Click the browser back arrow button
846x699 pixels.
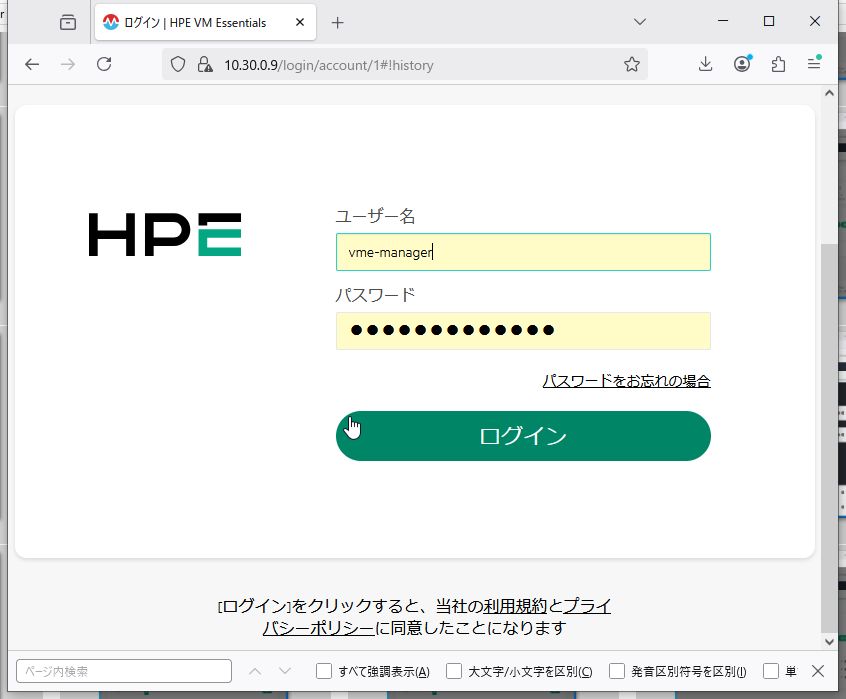[x=32, y=64]
